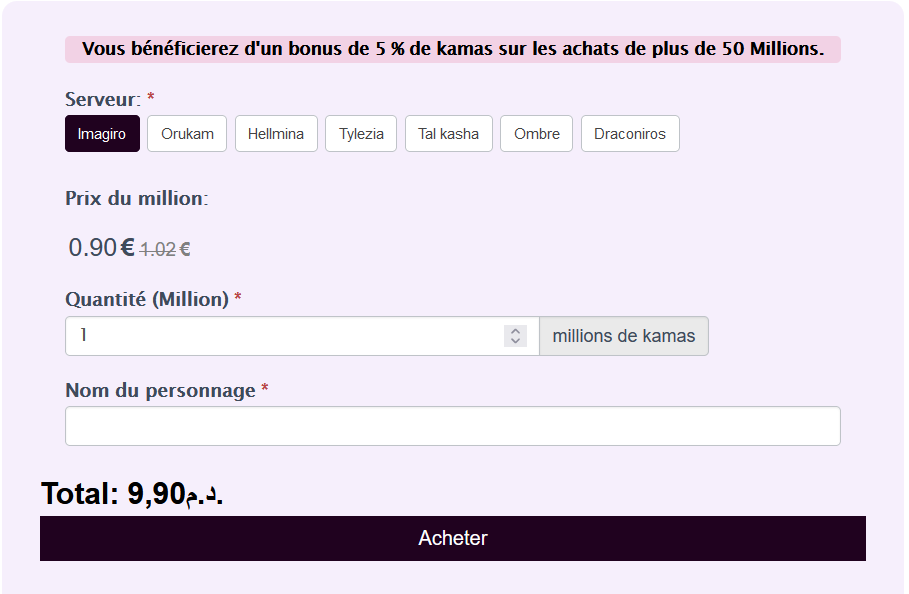Click the Acheter button
Screen dimensions: 909x594
[453, 538]
